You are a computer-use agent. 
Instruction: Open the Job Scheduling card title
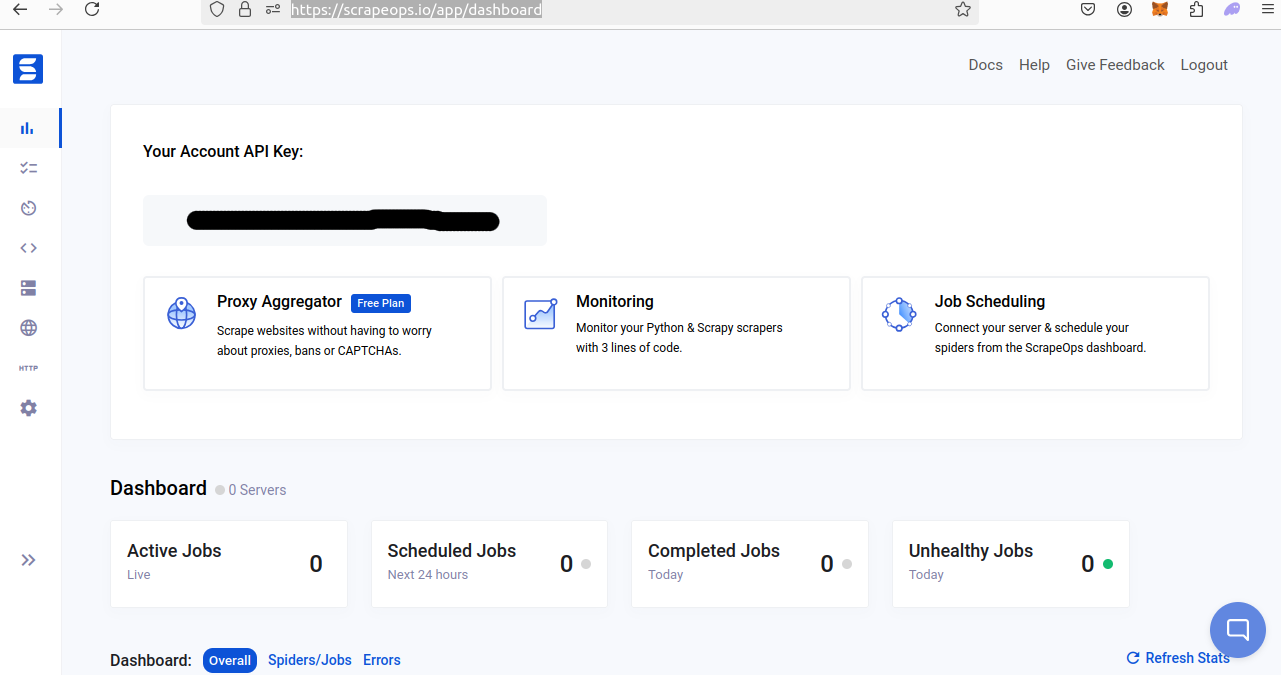pyautogui.click(x=990, y=302)
